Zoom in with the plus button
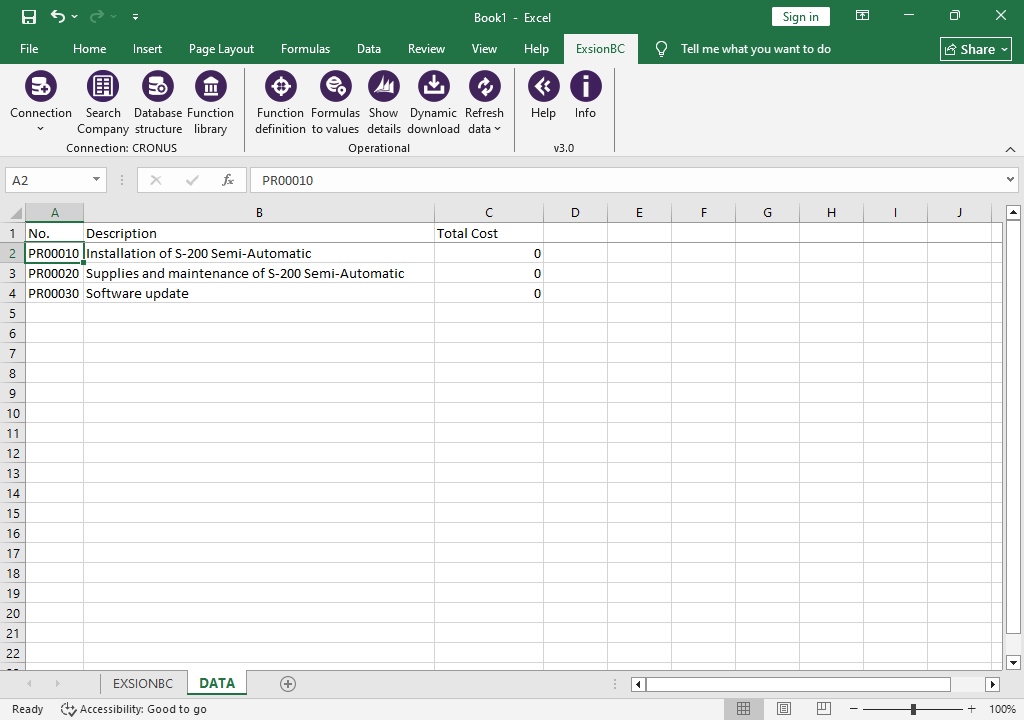This screenshot has width=1024, height=720. (x=972, y=709)
